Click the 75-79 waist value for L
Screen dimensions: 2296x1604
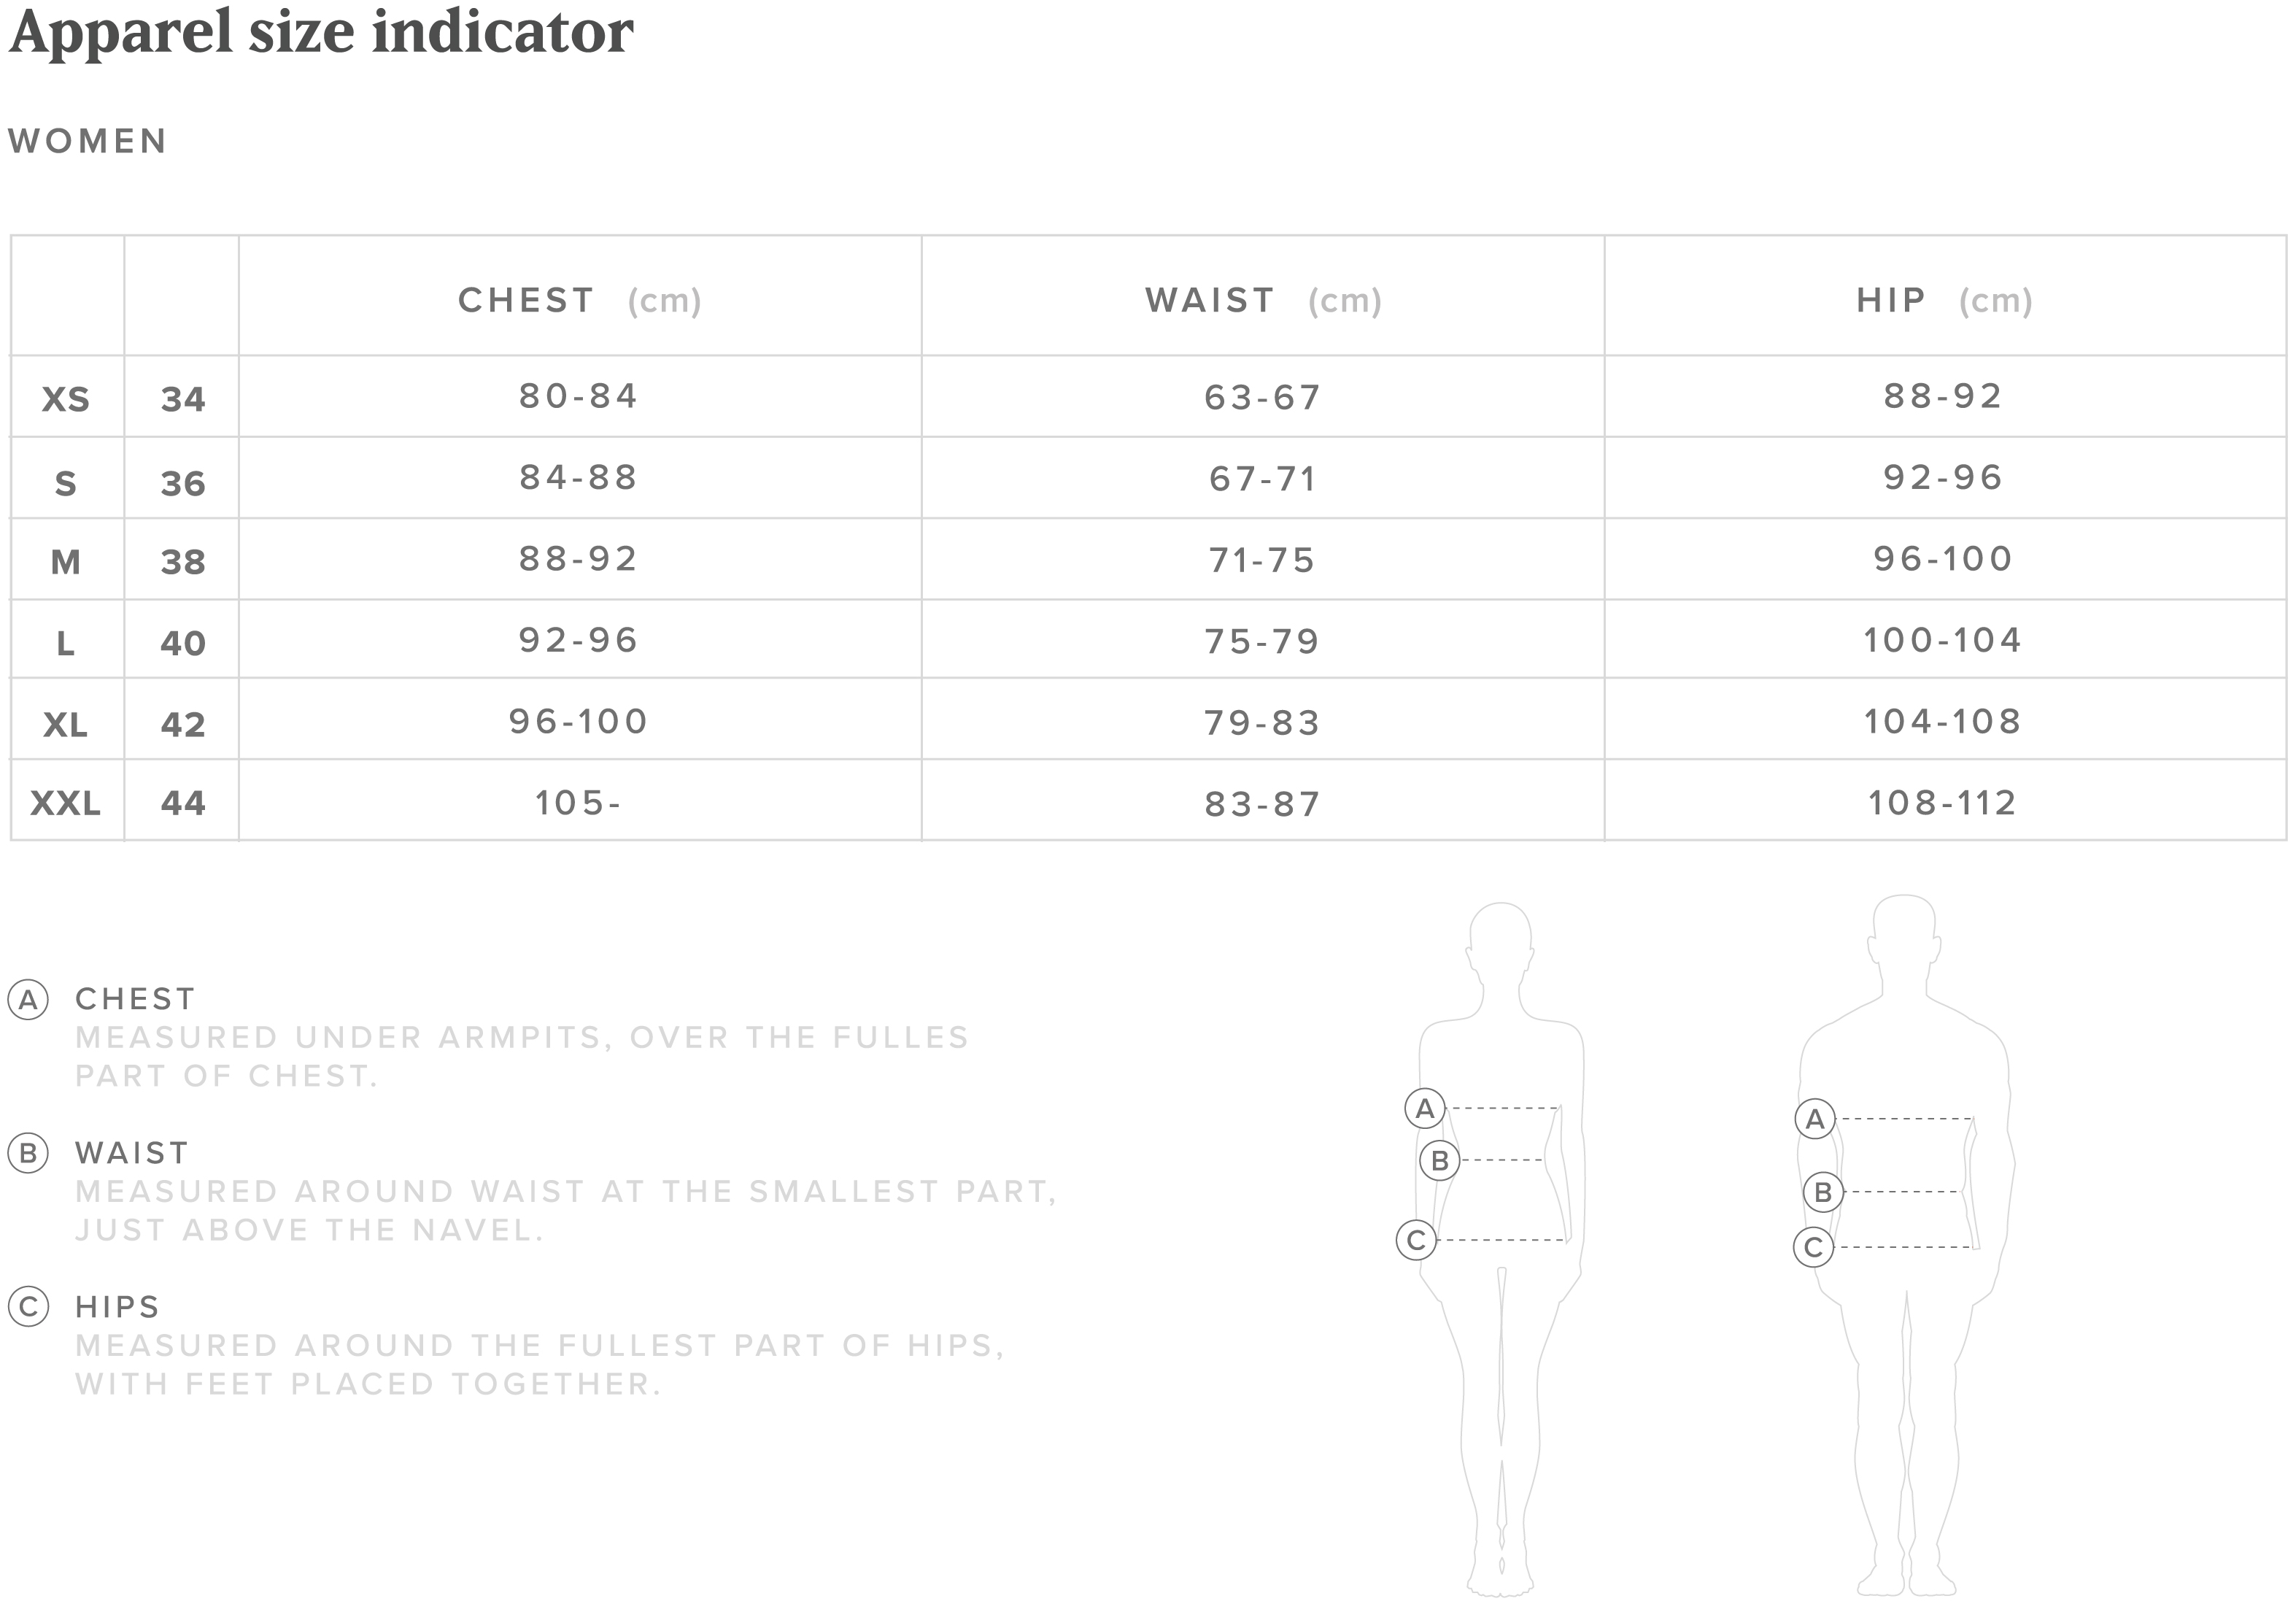coord(1262,642)
